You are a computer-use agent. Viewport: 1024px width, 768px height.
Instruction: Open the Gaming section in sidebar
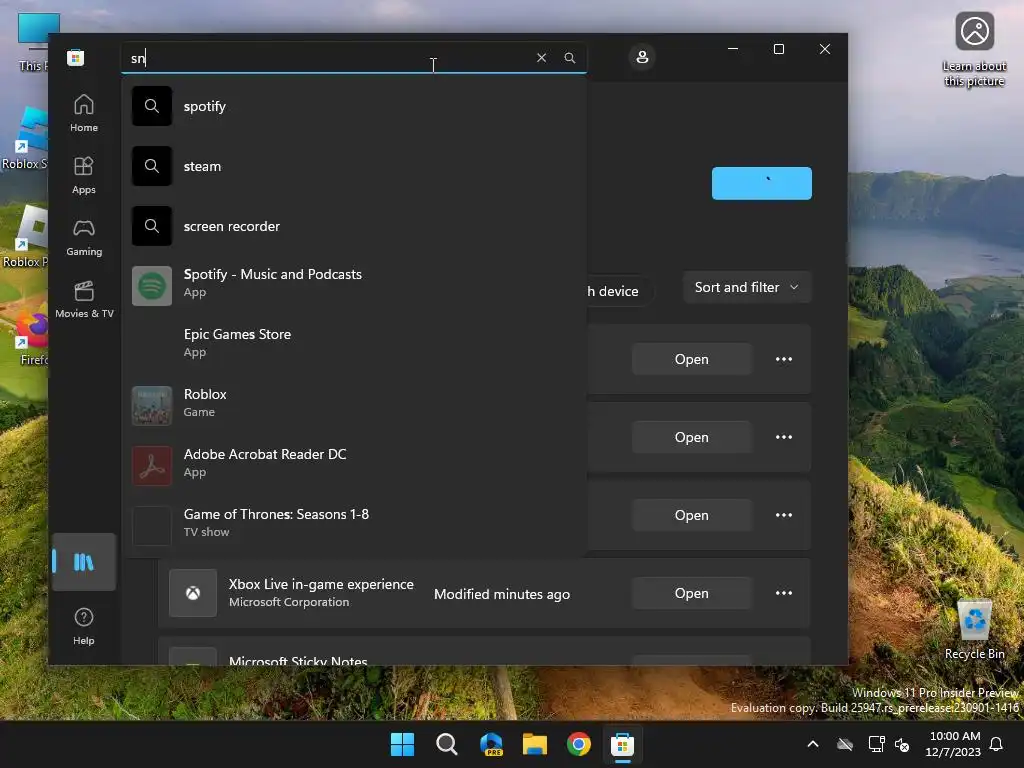pyautogui.click(x=84, y=237)
